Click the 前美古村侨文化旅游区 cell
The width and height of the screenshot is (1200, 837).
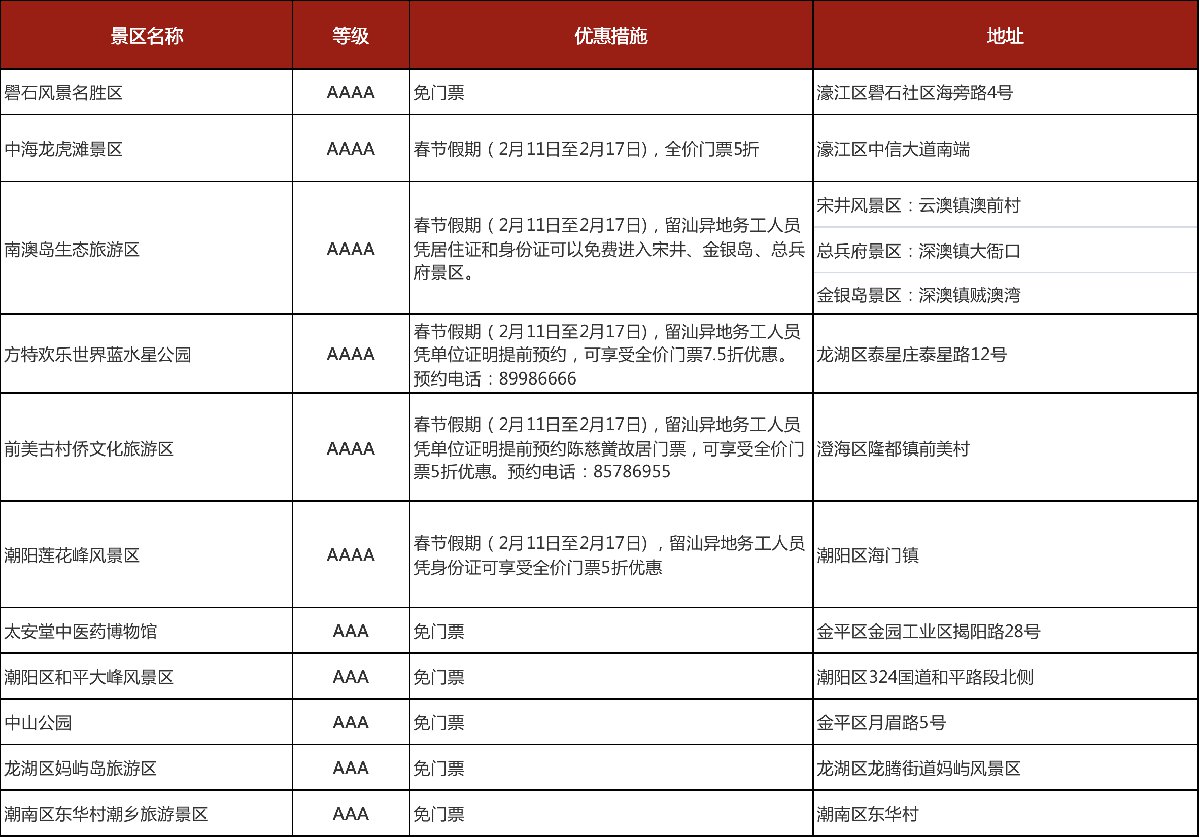tap(89, 449)
